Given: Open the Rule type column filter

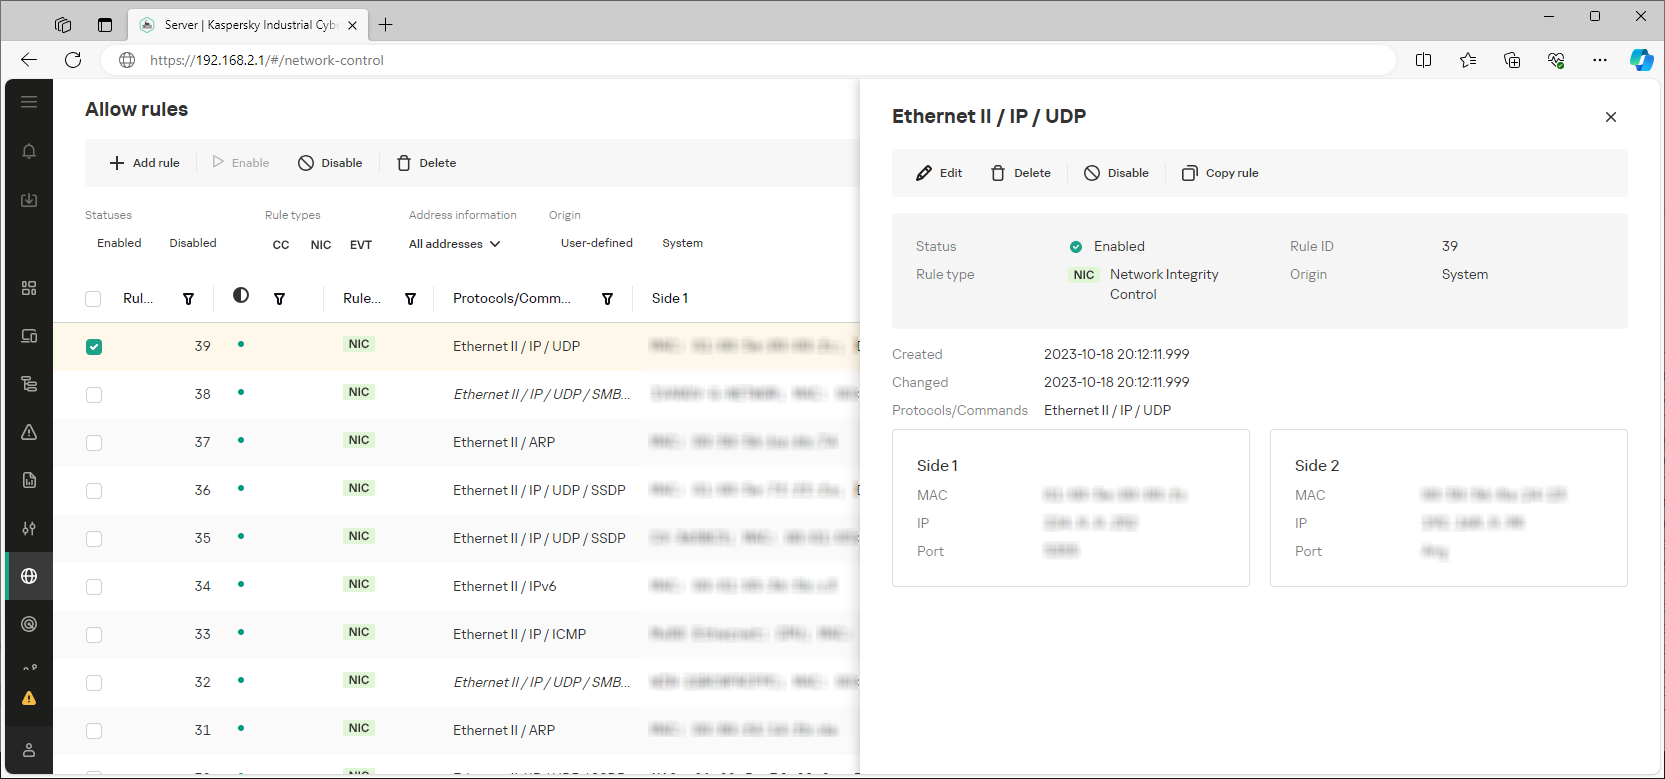Looking at the screenshot, I should 410,299.
